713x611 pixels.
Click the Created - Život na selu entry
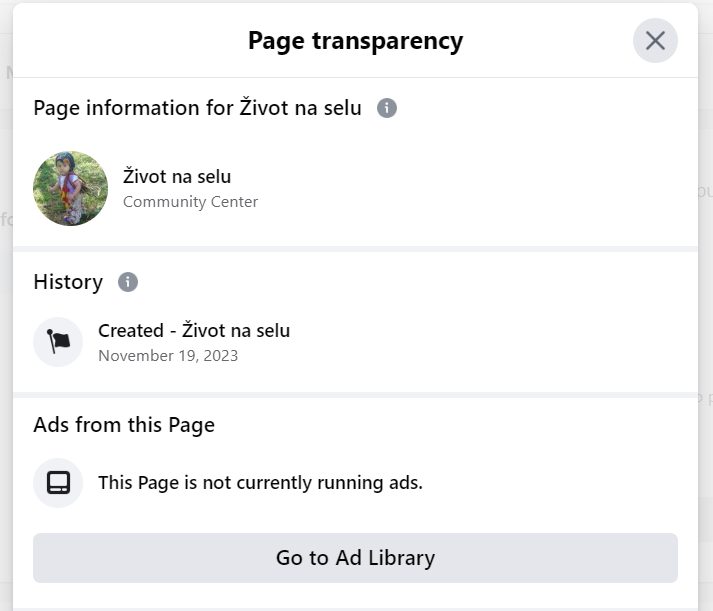(194, 331)
